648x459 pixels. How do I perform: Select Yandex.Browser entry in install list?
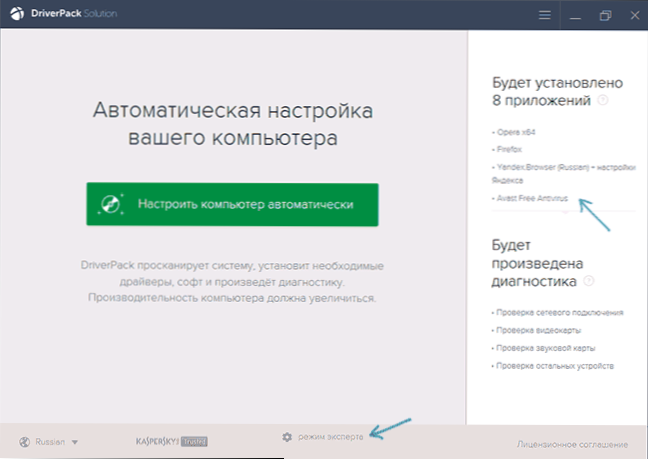coord(564,174)
